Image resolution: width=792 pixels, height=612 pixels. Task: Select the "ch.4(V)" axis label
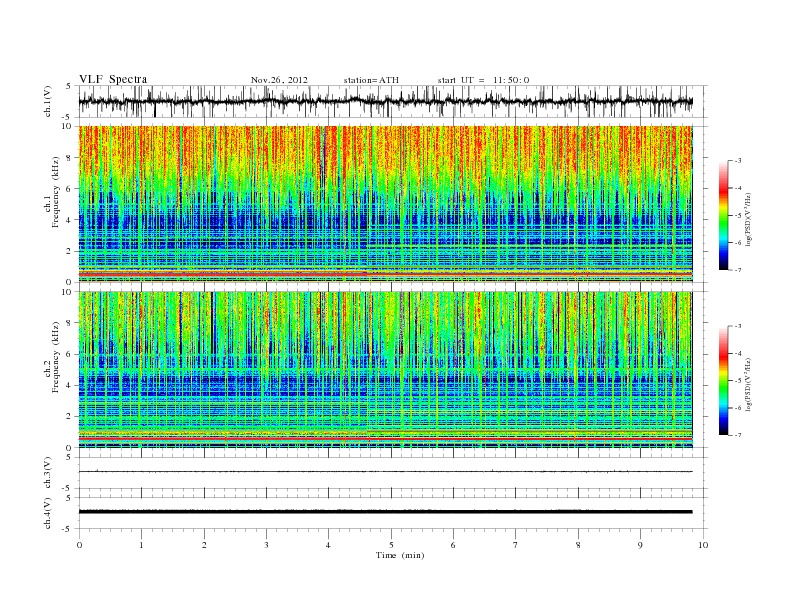click(x=48, y=513)
